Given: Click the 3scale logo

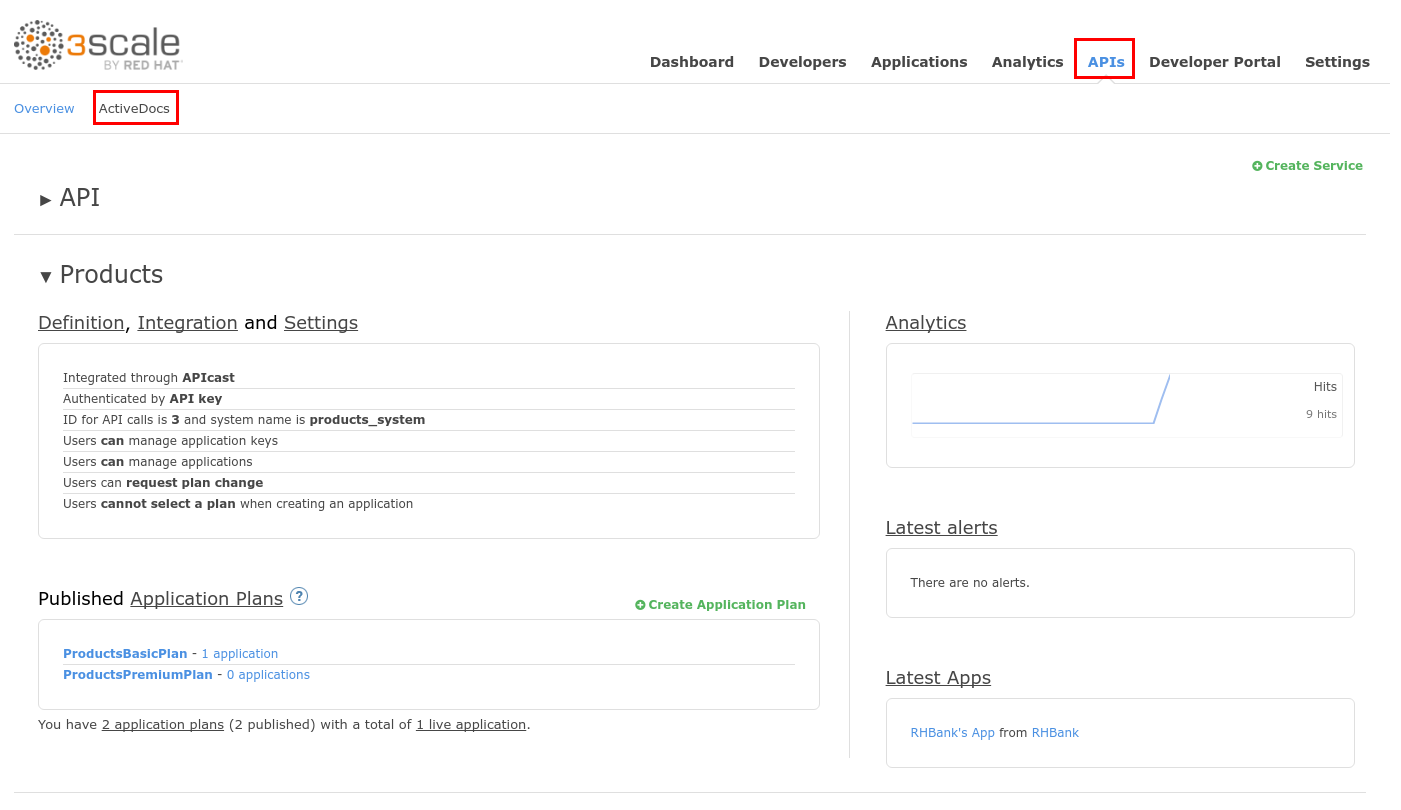Looking at the screenshot, I should (98, 46).
